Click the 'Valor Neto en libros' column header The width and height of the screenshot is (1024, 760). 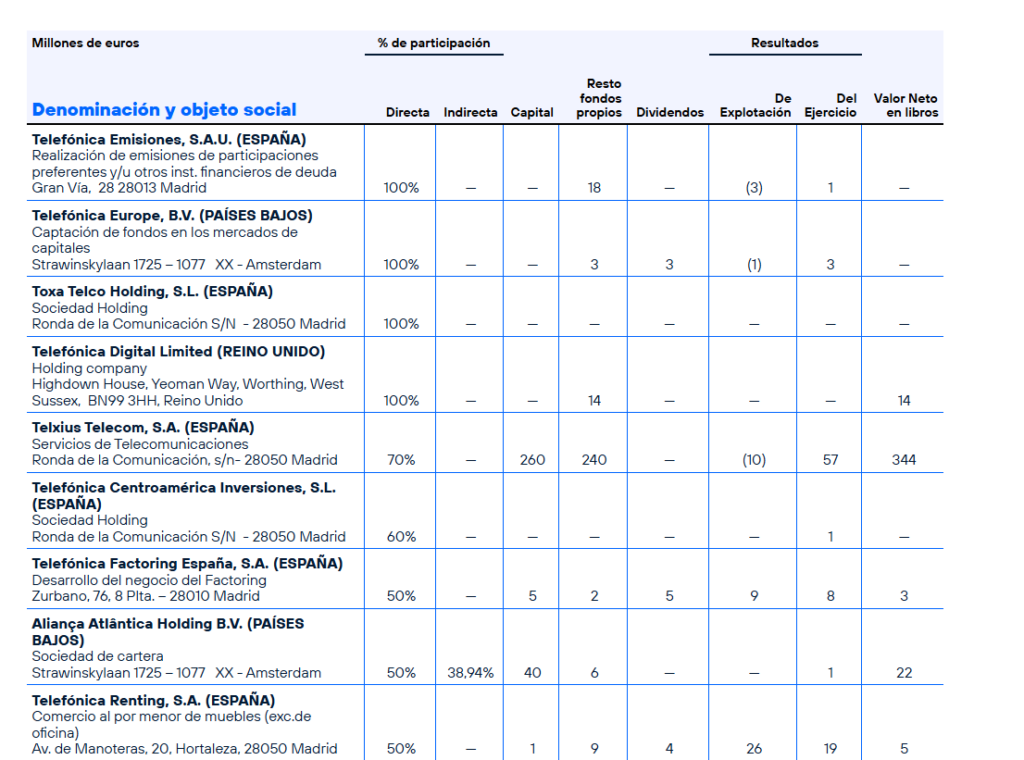tap(905, 105)
